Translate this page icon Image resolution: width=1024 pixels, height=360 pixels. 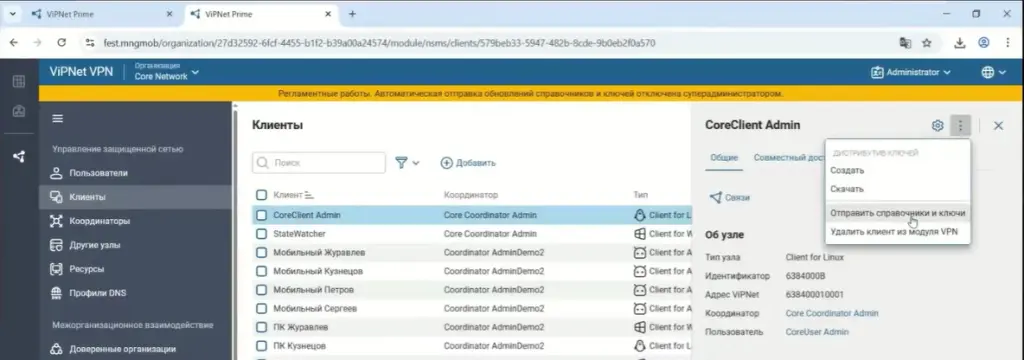[x=905, y=43]
